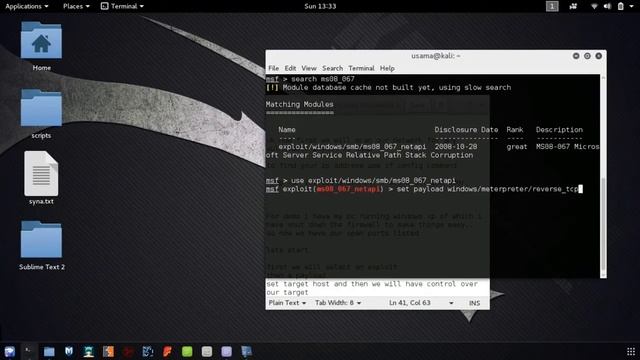Image resolution: width=640 pixels, height=360 pixels.
Task: Click the 'Disclosure Date' column header
Action: (466, 129)
